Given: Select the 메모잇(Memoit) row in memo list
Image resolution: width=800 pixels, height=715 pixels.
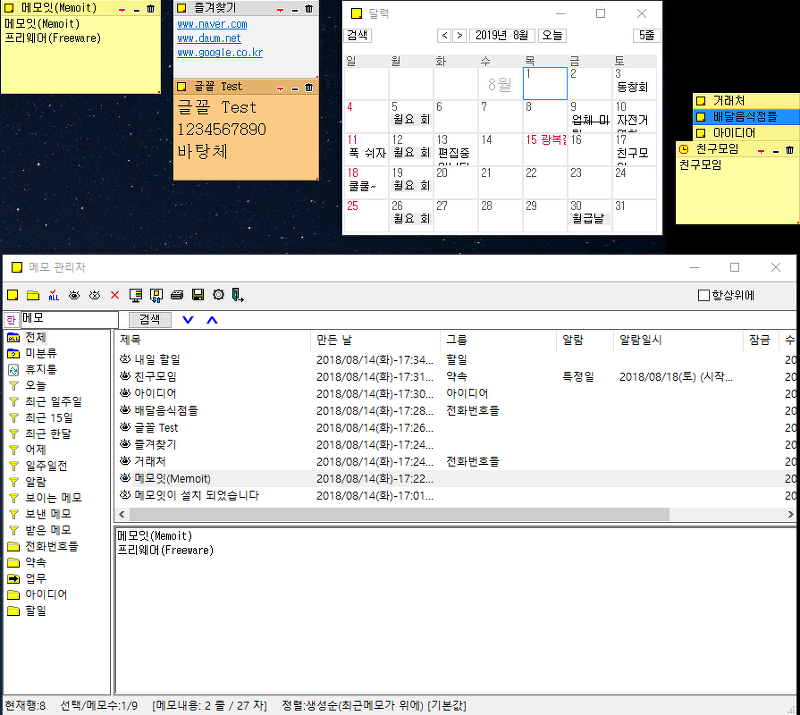Looking at the screenshot, I should (454, 479).
